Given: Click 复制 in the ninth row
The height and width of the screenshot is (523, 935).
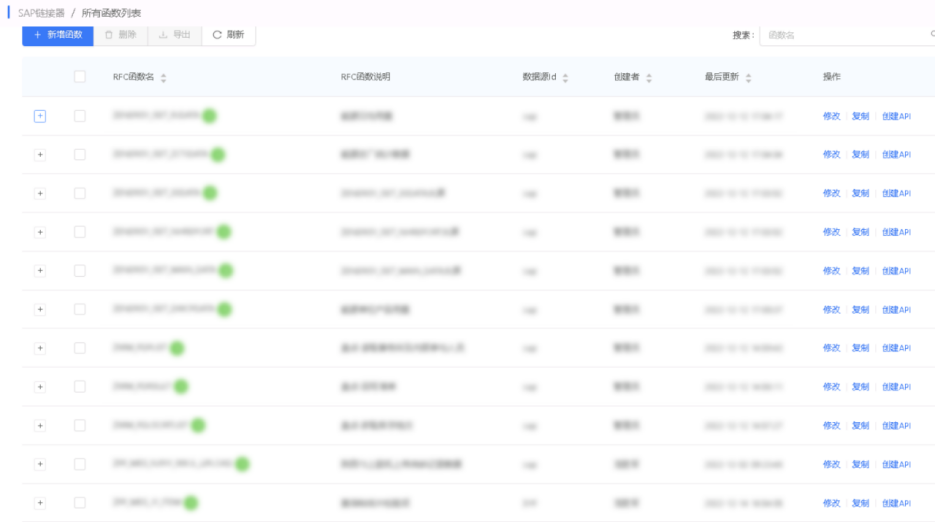Looking at the screenshot, I should point(860,425).
